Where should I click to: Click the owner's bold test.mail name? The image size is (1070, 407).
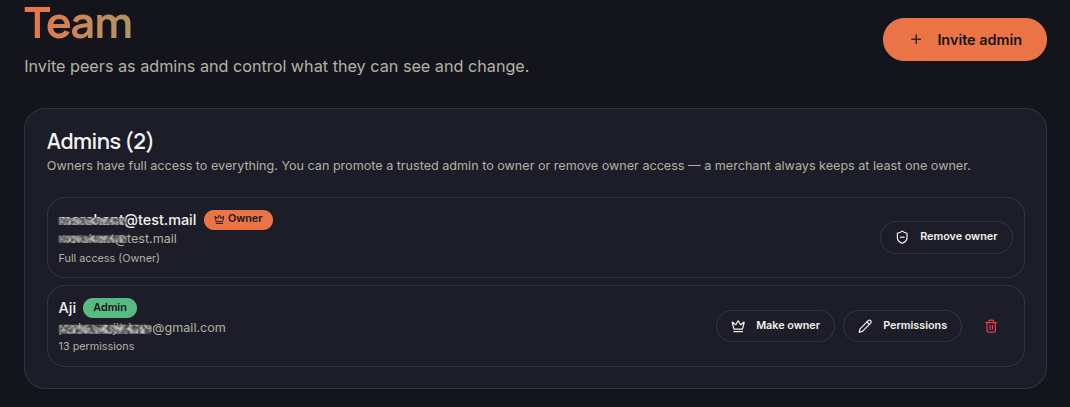click(128, 220)
